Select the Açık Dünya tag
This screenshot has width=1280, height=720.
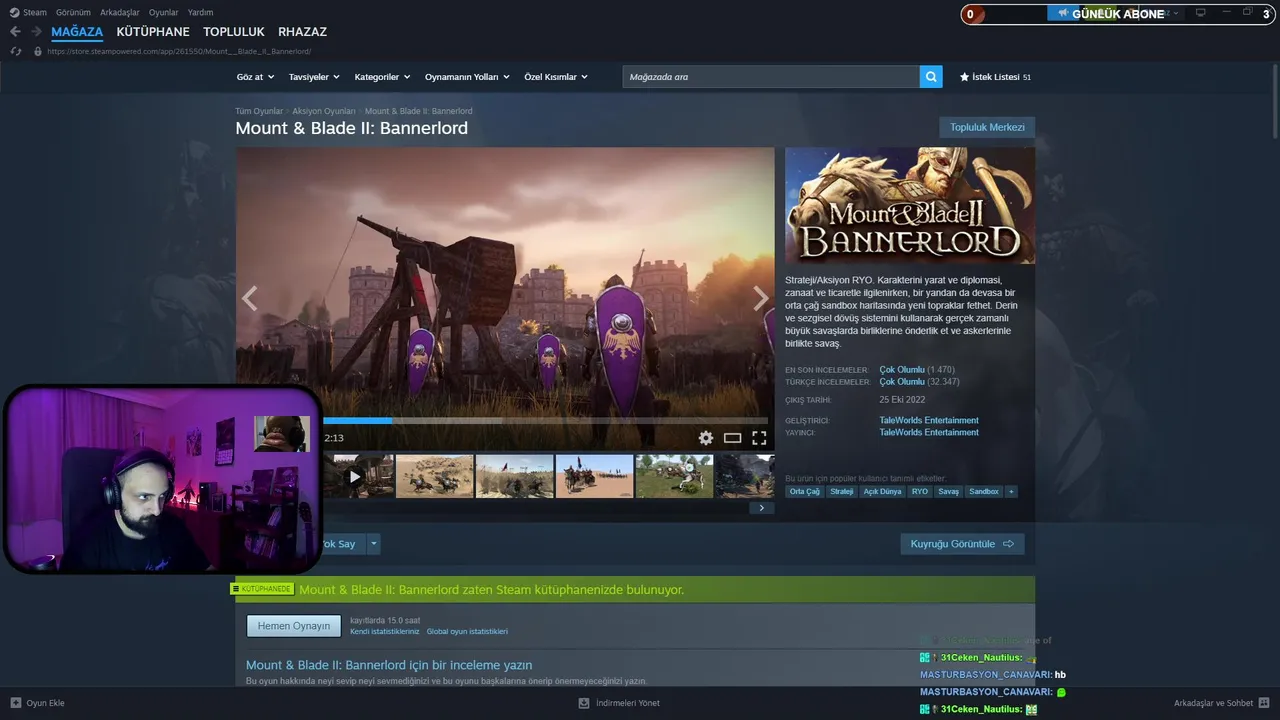883,491
